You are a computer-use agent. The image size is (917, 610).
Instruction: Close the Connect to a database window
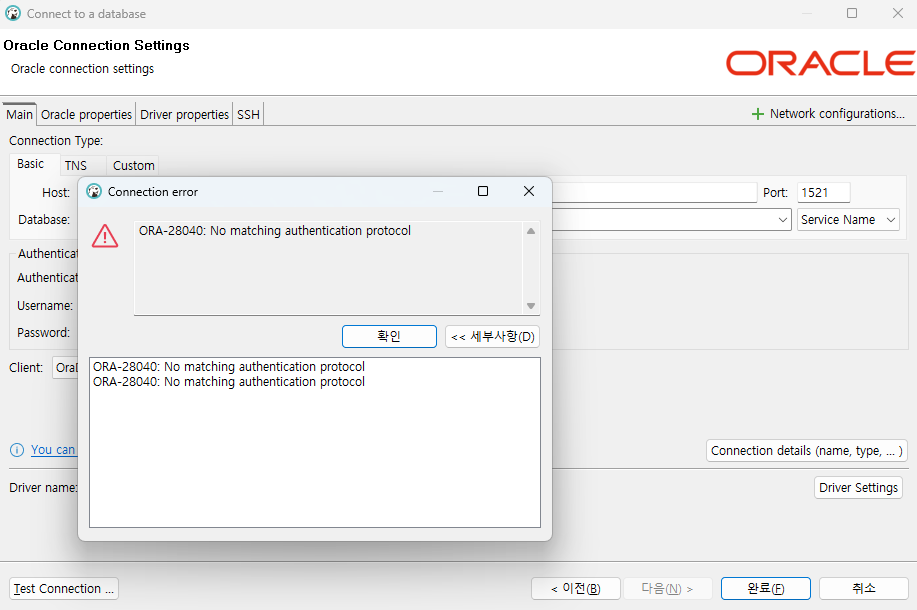click(x=898, y=13)
